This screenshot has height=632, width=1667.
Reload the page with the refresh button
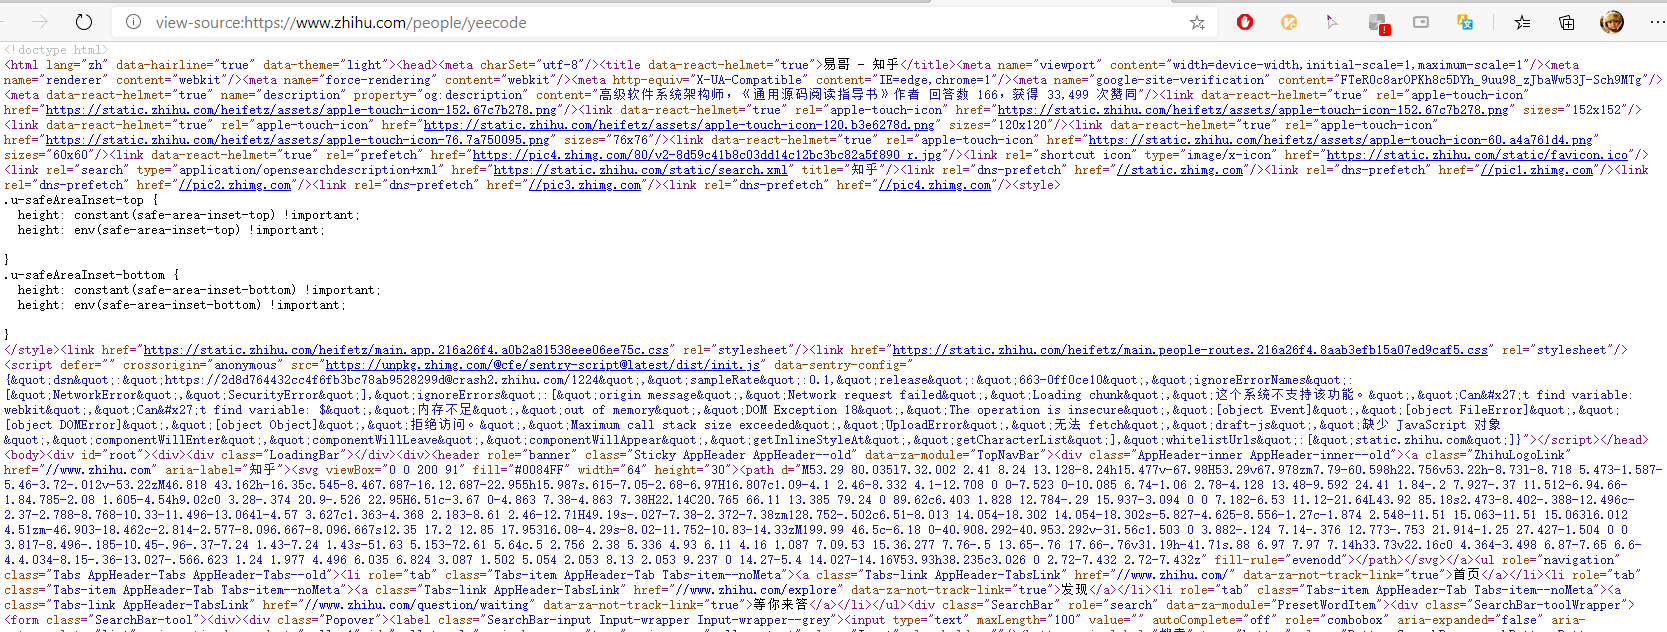tap(84, 22)
